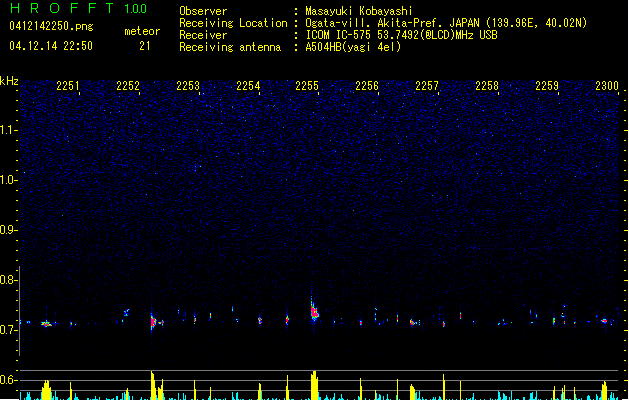Click the 1.1 frequency axis label

(x=8, y=130)
